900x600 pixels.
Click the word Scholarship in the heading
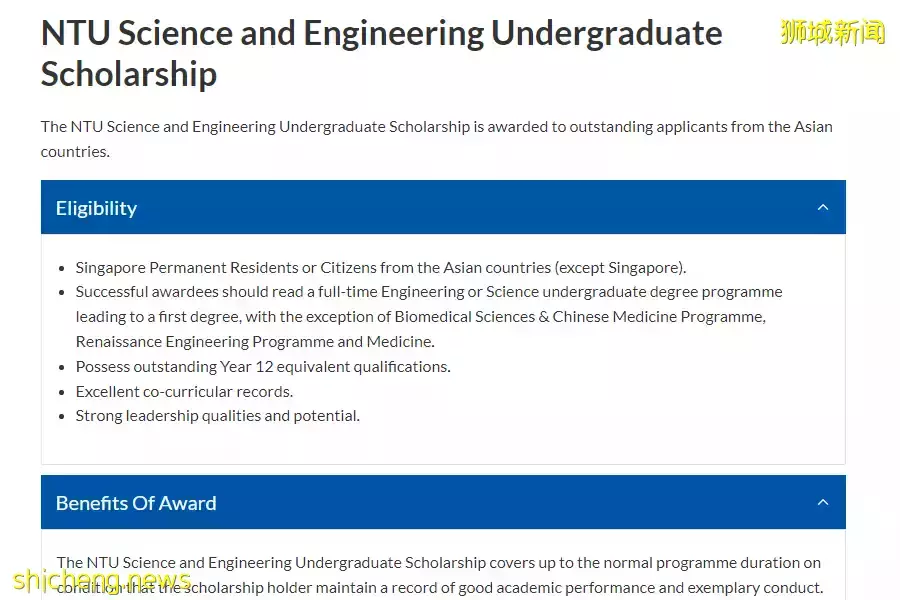[128, 74]
